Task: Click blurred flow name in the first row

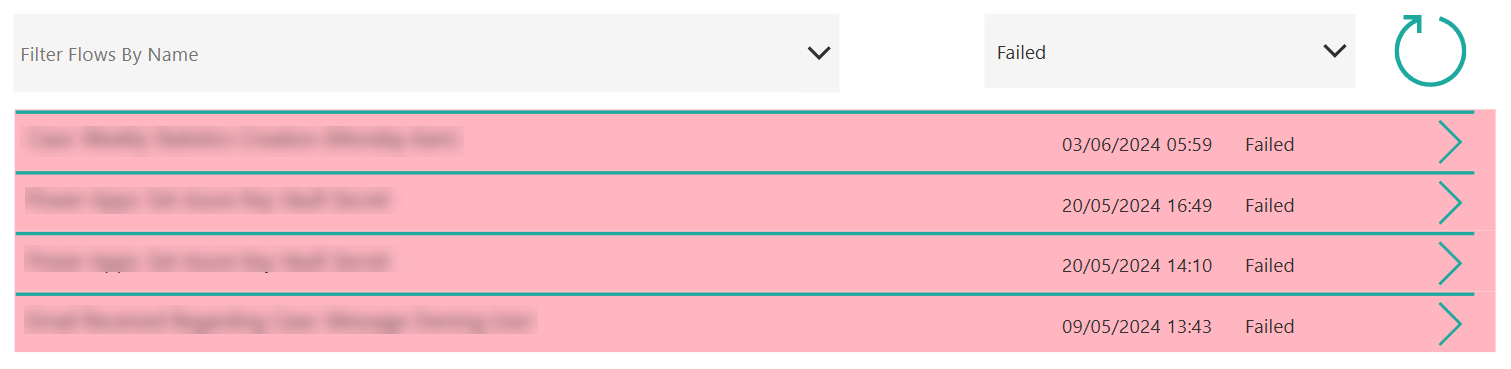Action: pos(243,139)
